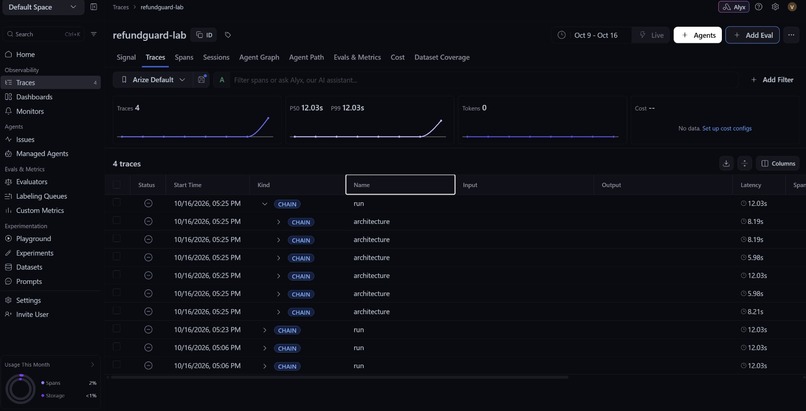The height and width of the screenshot is (411, 806).
Task: Click CHAIN badge of 05:23 PM run row
Action: (287, 330)
